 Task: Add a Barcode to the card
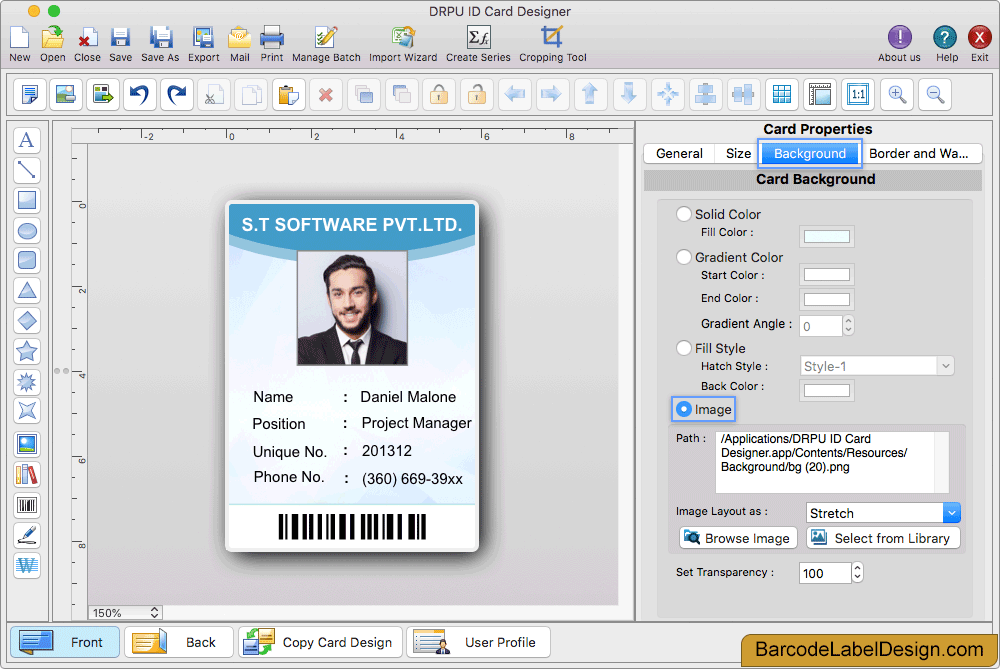pyautogui.click(x=27, y=505)
